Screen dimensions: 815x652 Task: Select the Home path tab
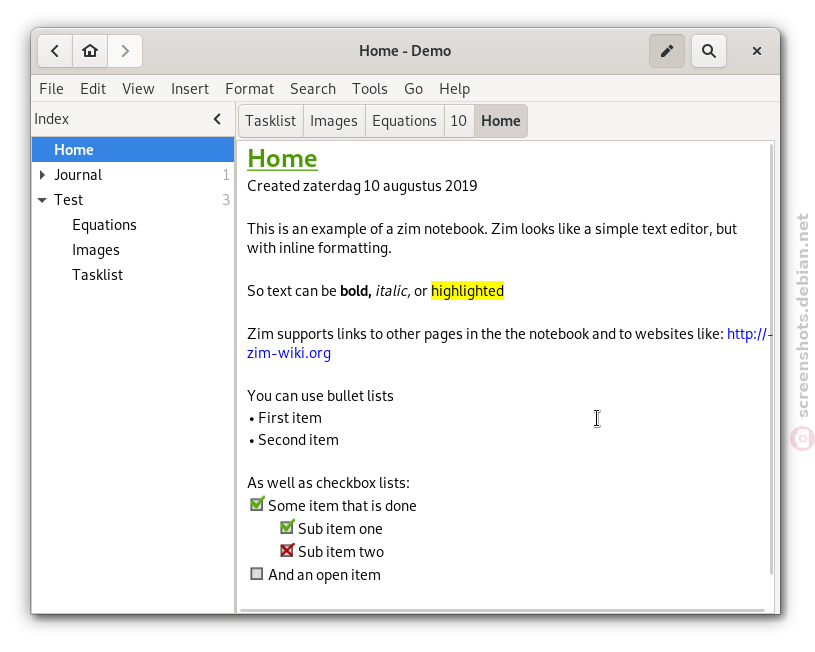501,121
